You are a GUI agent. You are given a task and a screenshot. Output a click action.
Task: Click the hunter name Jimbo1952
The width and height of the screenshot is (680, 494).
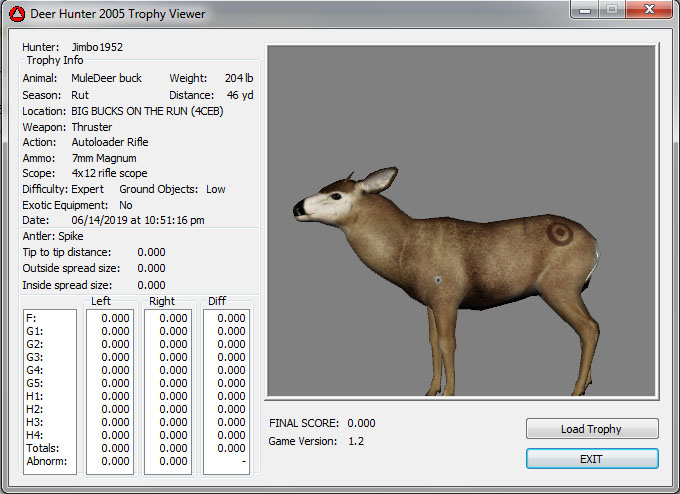[98, 47]
